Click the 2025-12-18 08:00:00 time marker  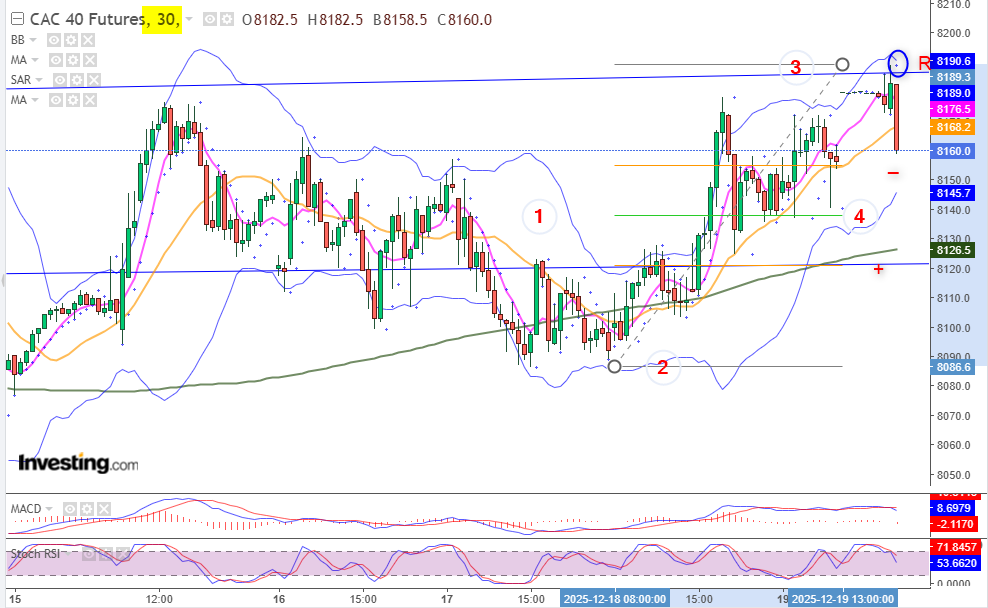[614, 599]
